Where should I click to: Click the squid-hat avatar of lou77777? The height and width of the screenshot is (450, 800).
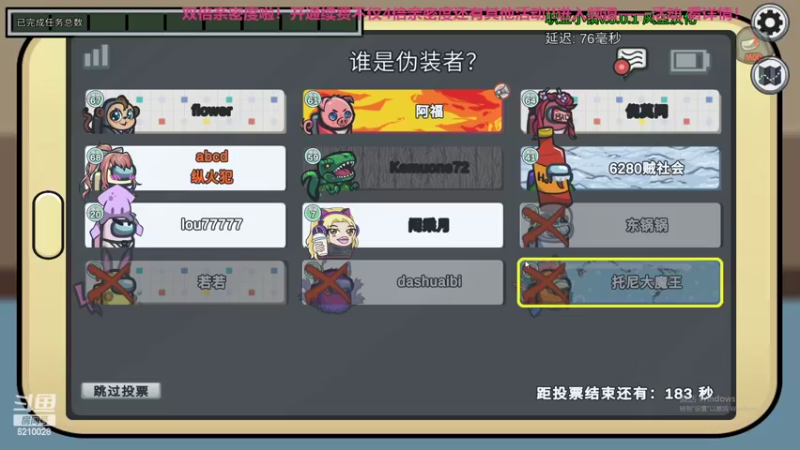point(116,219)
